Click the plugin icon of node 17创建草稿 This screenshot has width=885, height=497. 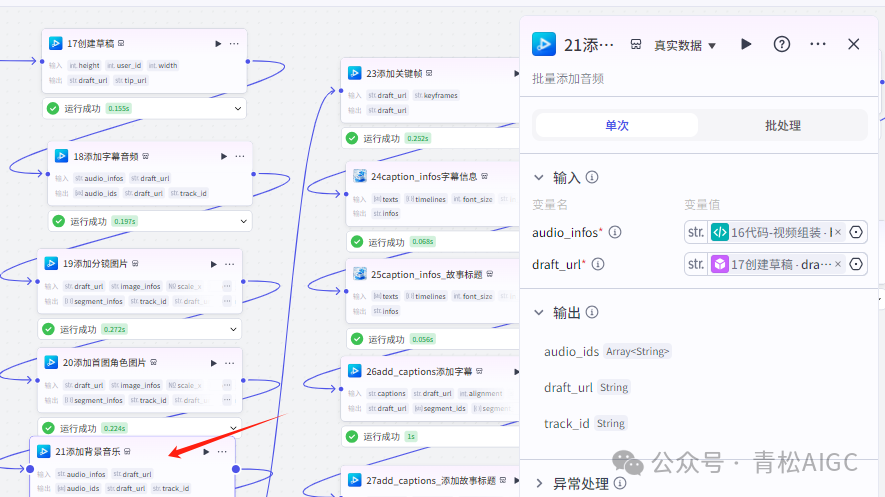55,43
